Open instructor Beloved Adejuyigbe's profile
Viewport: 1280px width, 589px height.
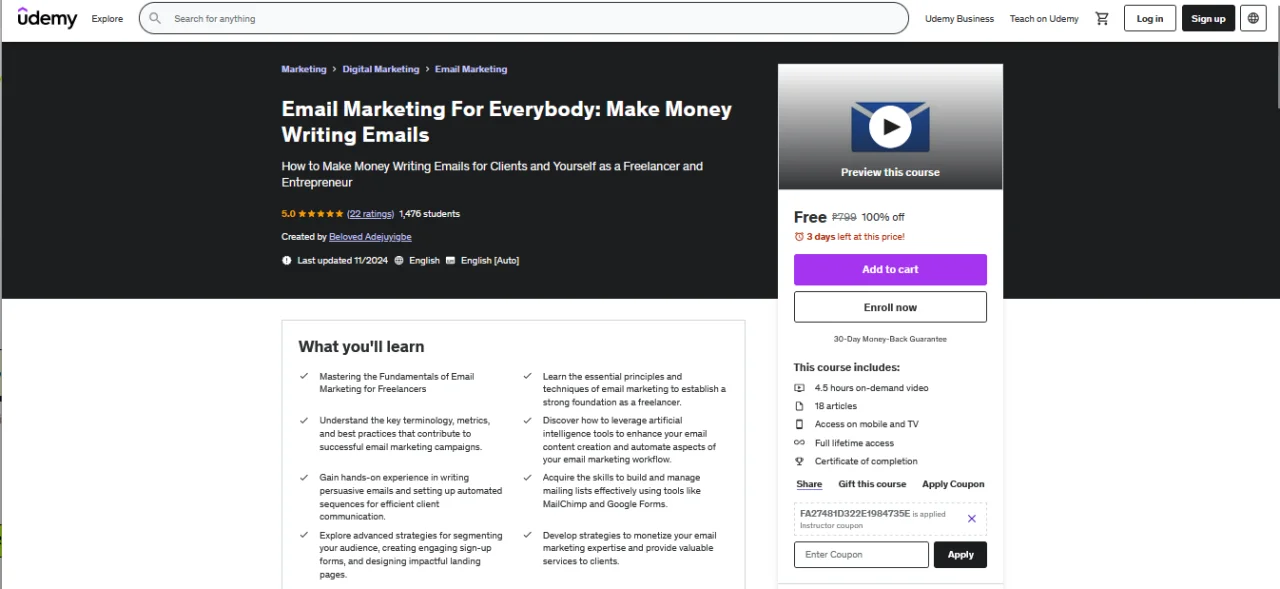[370, 237]
